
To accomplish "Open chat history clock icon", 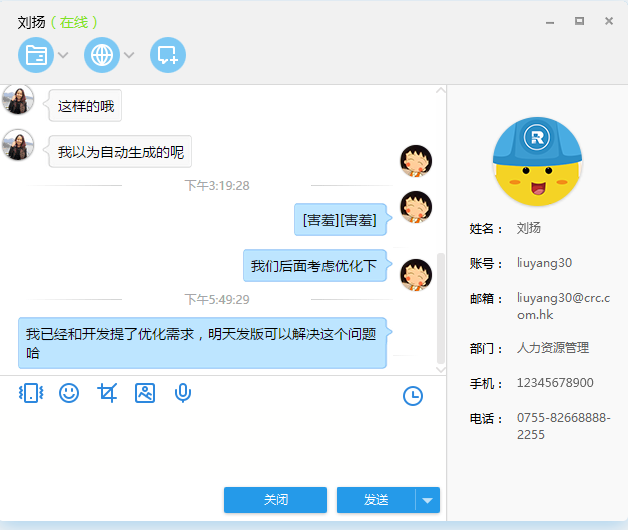I will point(413,396).
